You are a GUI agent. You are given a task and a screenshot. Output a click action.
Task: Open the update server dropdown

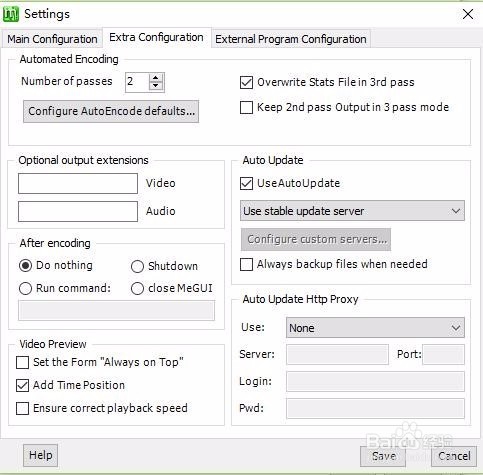click(x=352, y=211)
